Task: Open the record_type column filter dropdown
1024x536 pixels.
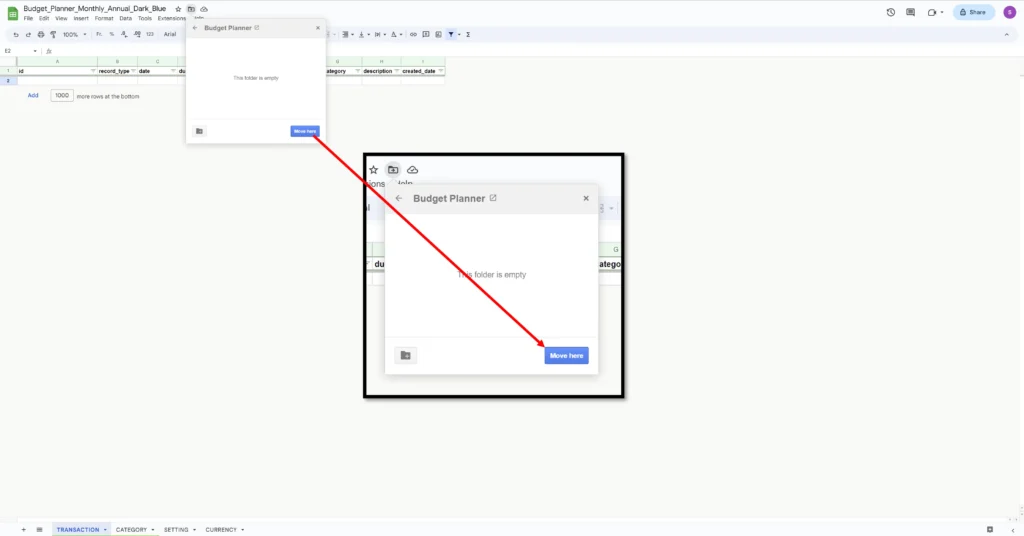Action: tap(133, 72)
